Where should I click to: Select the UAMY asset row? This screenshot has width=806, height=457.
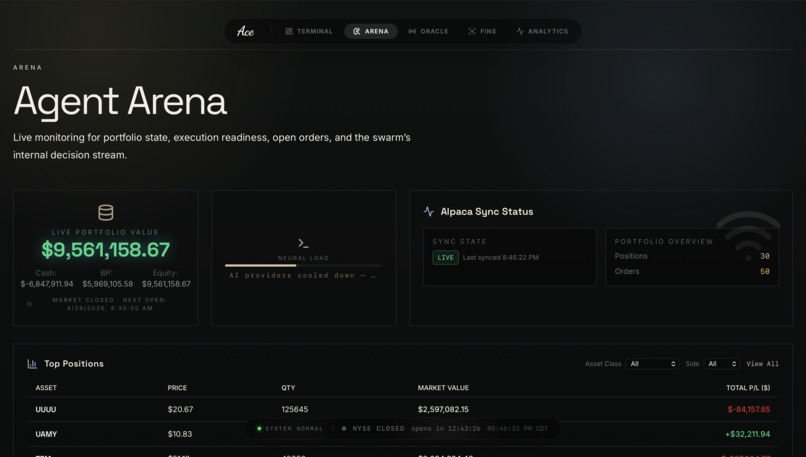[403, 434]
